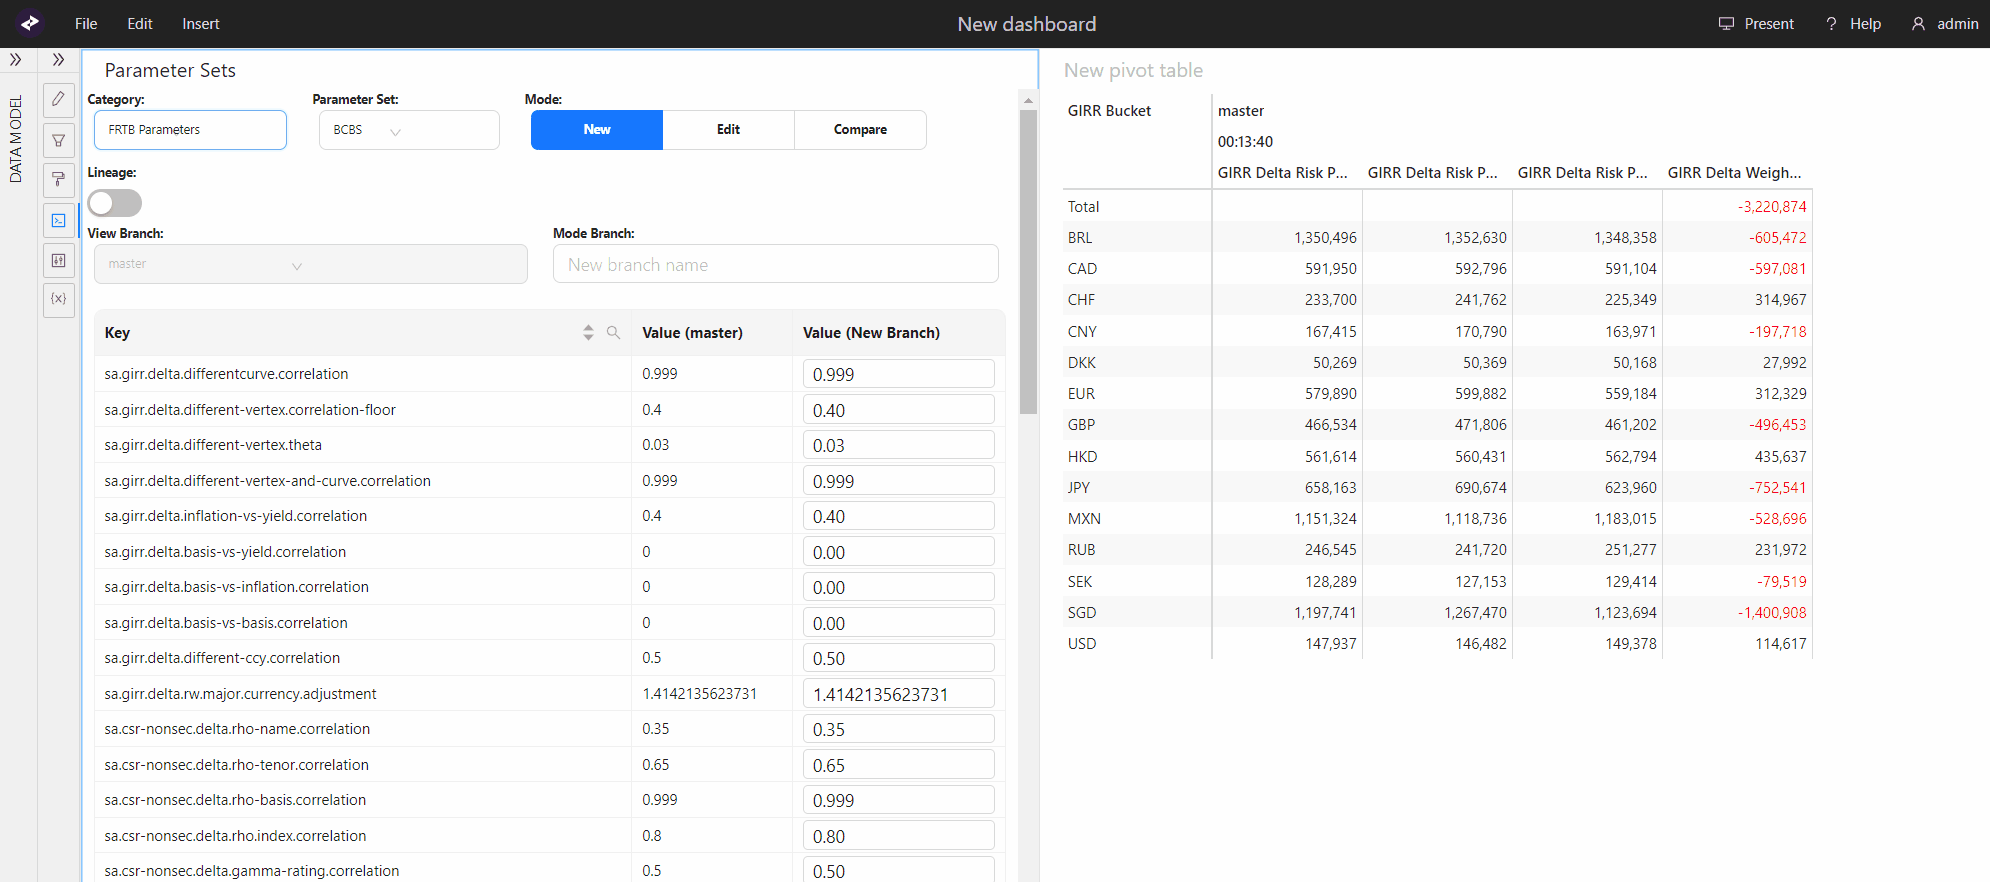This screenshot has height=882, width=1990.
Task: Search keys with the magnifier icon
Action: click(x=613, y=333)
